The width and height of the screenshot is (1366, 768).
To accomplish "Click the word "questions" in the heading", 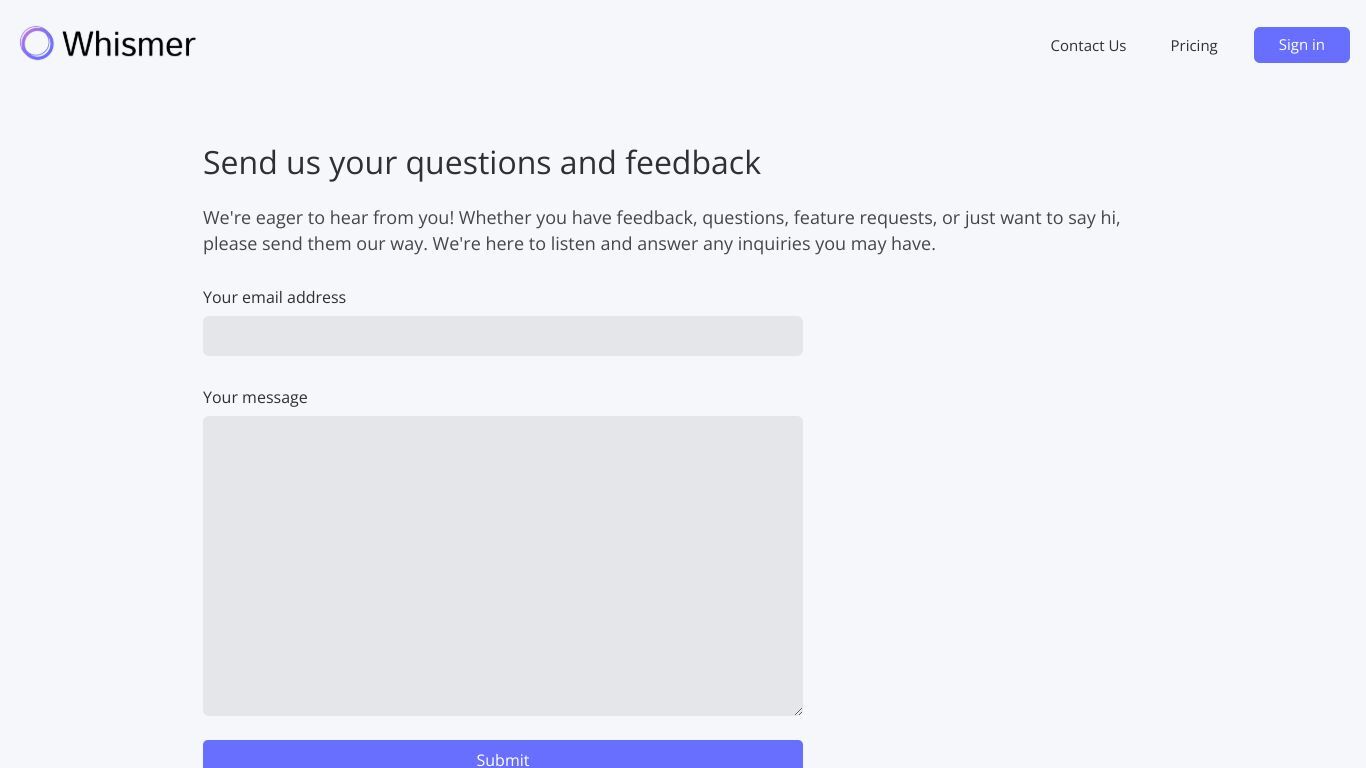I will [x=478, y=164].
